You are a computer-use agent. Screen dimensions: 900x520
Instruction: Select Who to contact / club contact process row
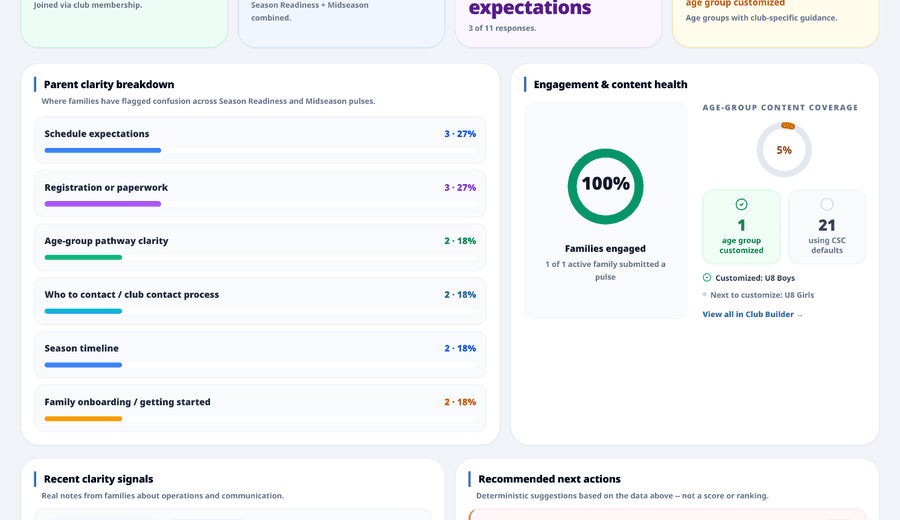tap(260, 301)
